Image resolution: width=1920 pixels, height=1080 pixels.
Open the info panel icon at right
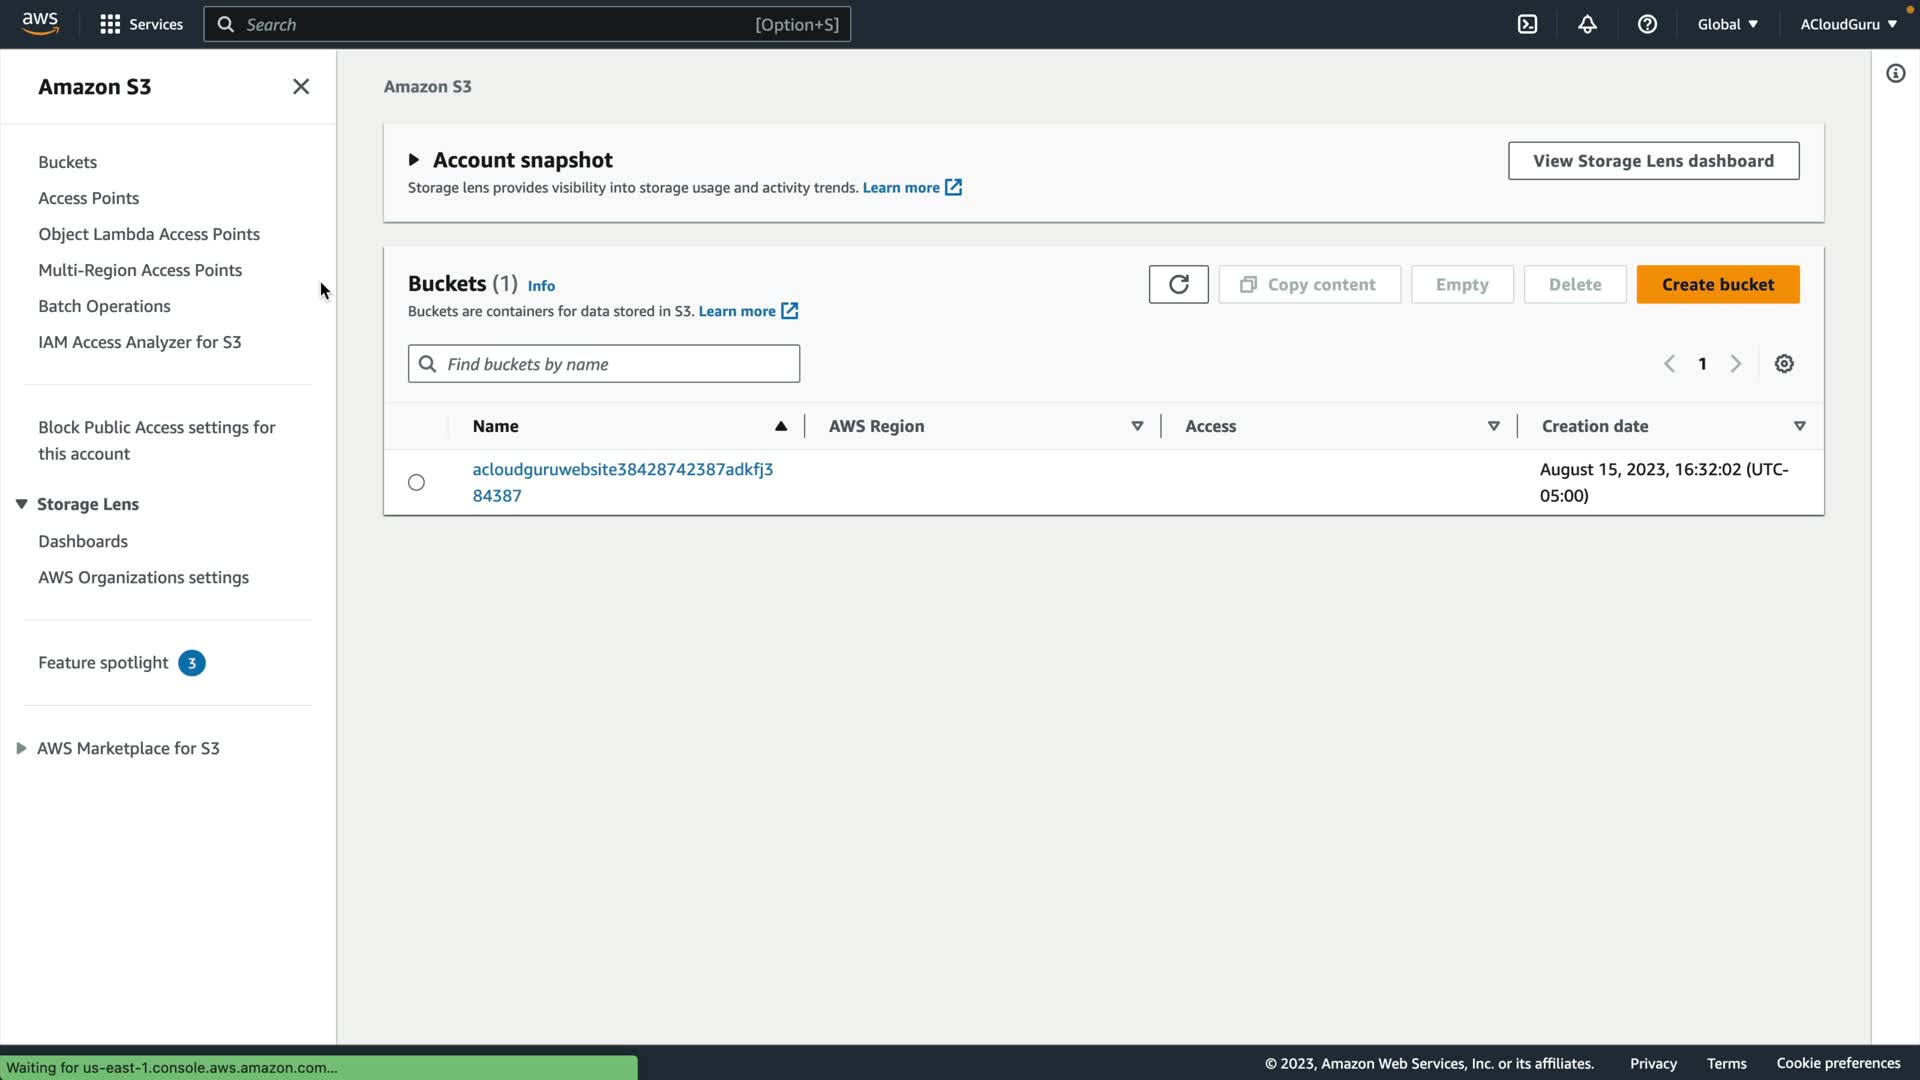point(1895,74)
